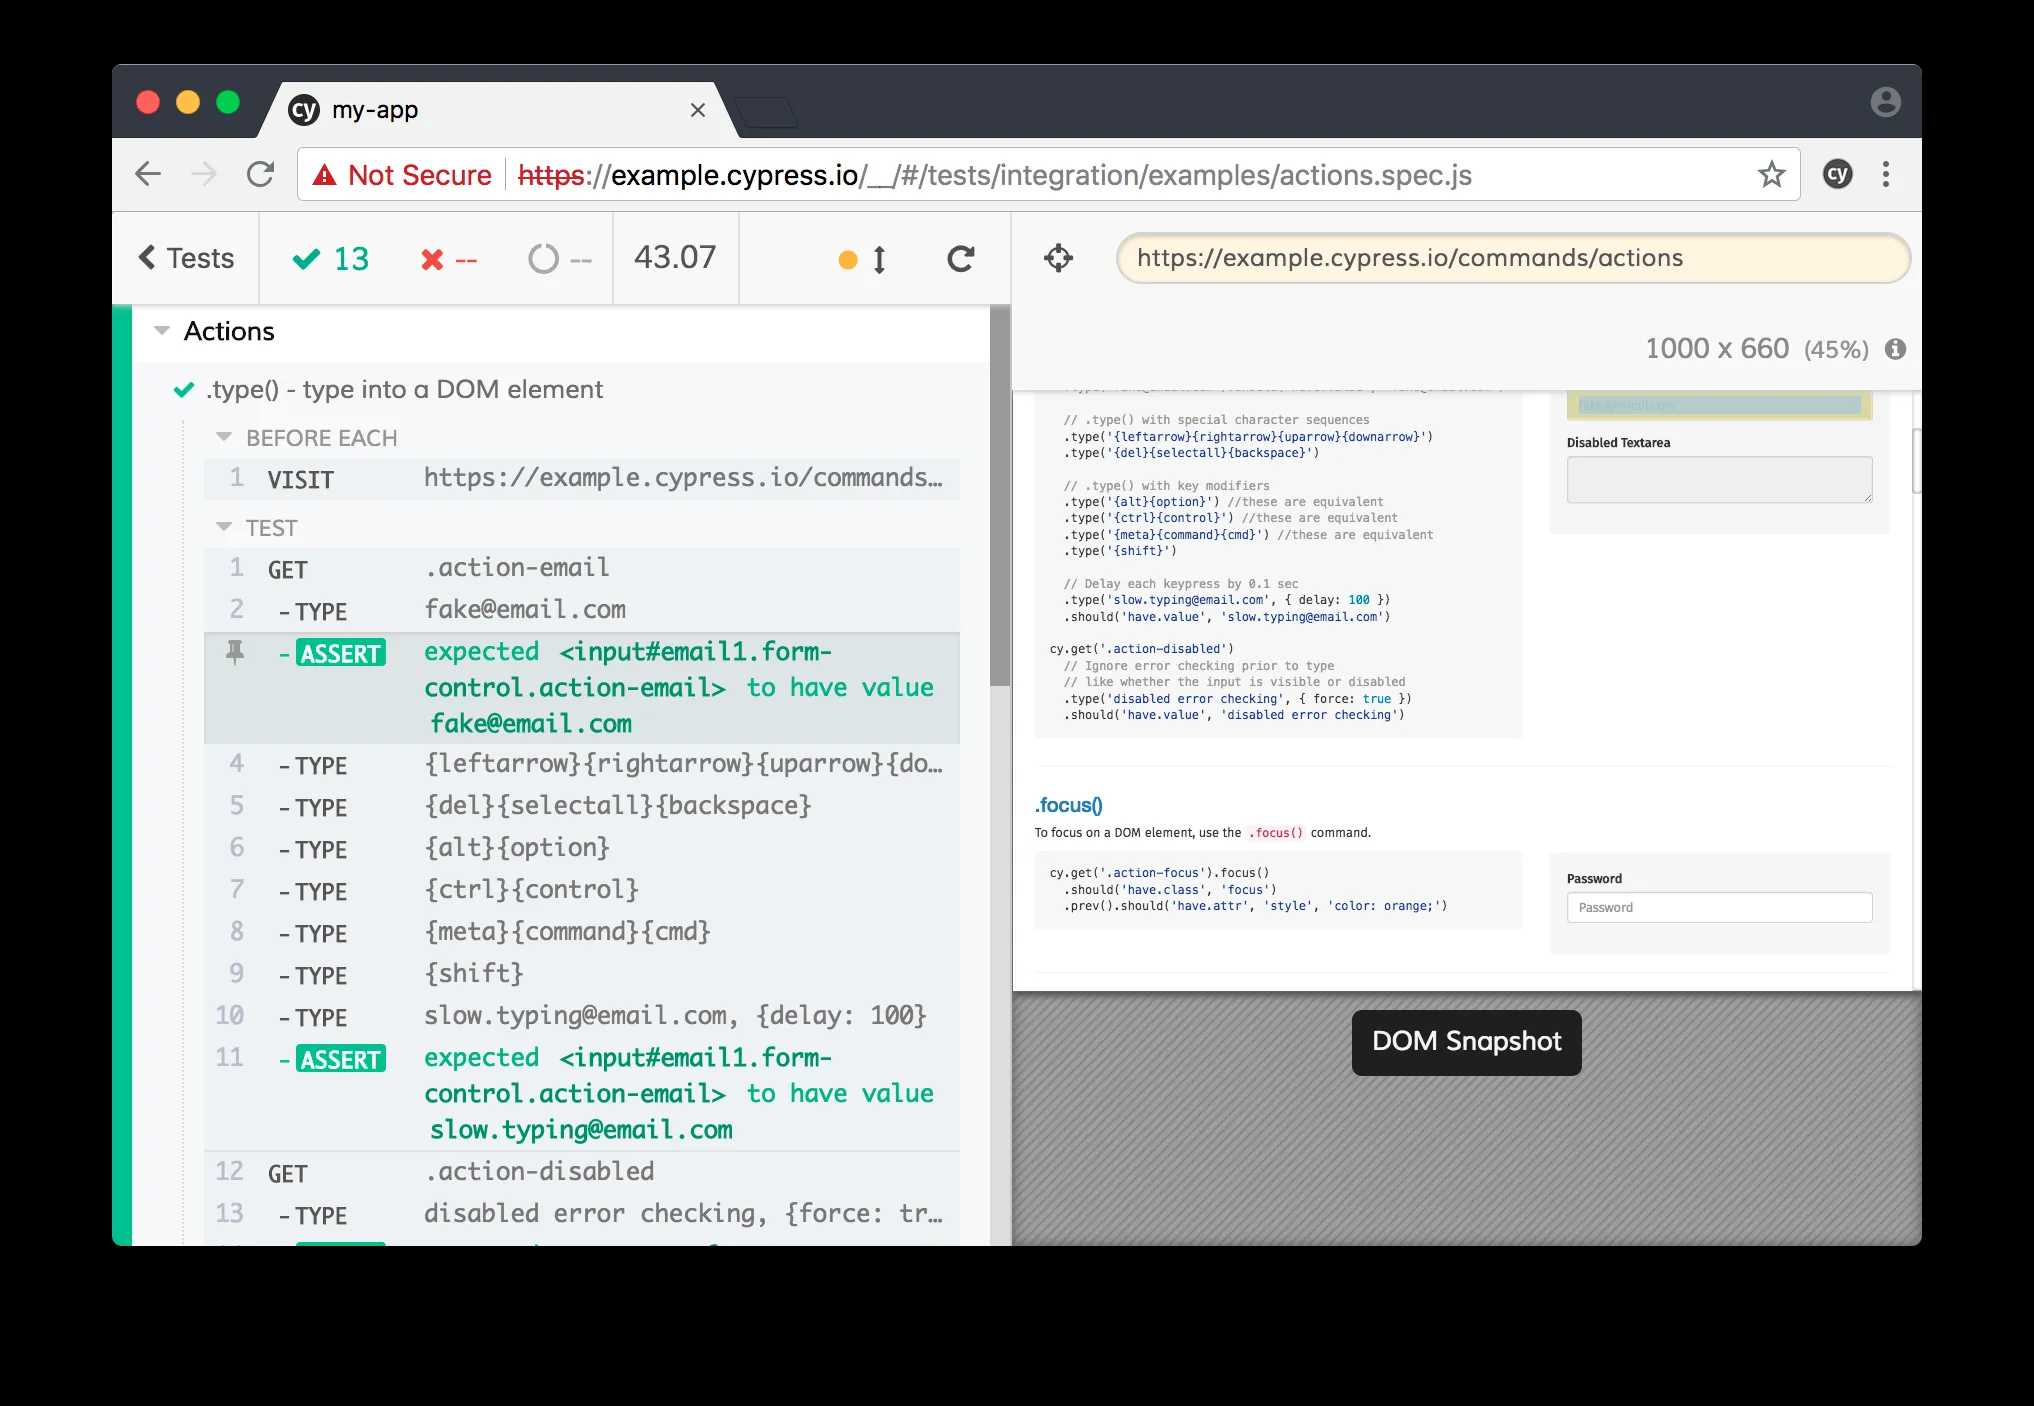Toggle auto-scrolling with orange dot control

(x=862, y=260)
